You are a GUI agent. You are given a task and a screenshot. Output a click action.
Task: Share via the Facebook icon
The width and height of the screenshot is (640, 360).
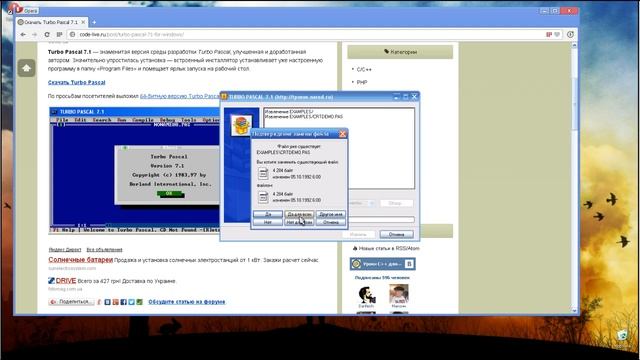(x=123, y=302)
